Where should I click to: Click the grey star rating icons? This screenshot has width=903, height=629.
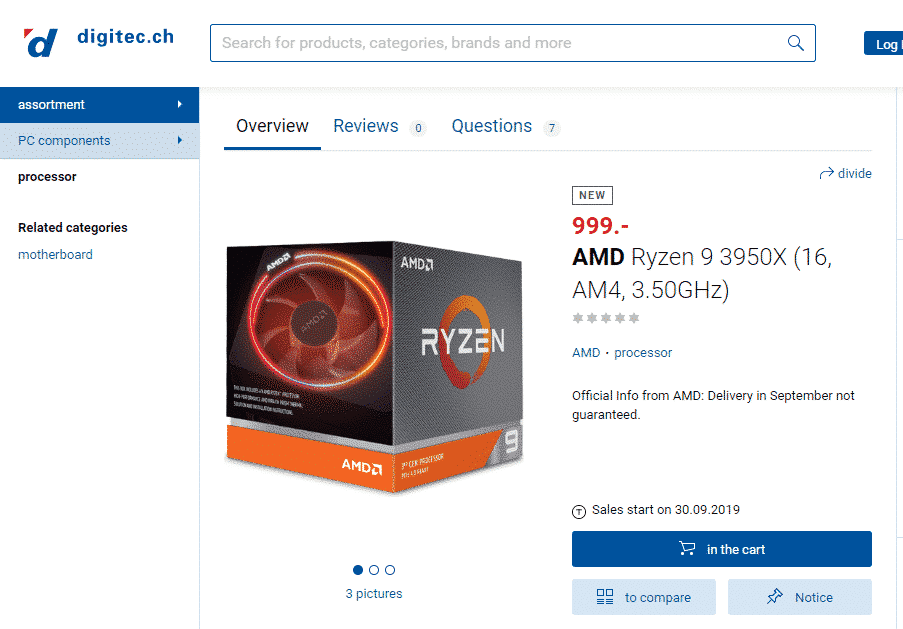point(606,318)
